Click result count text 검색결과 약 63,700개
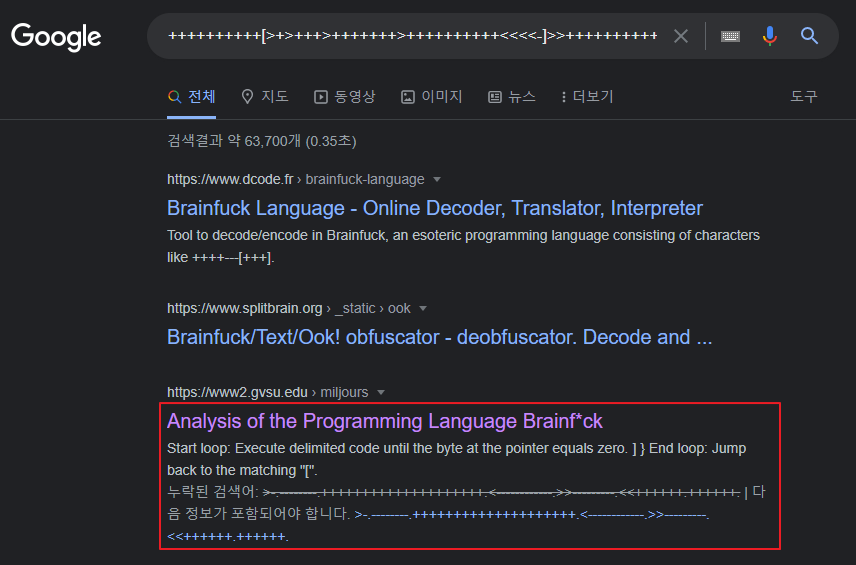856x565 pixels. pyautogui.click(x=261, y=141)
